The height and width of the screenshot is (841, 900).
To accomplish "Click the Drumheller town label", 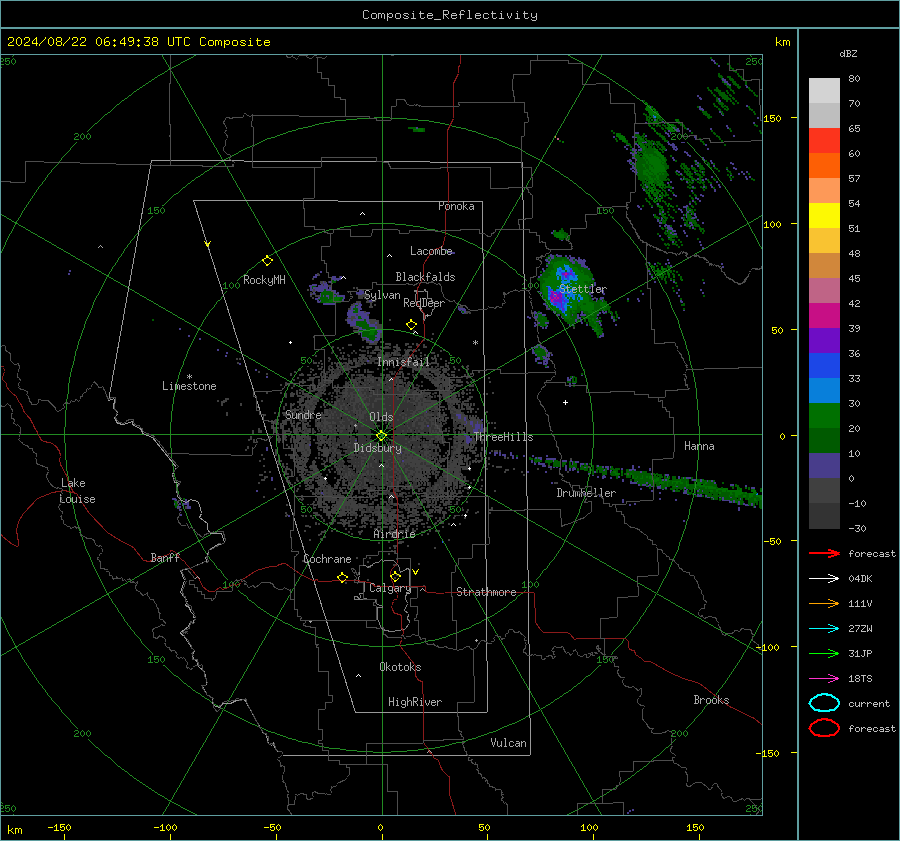I will point(586,493).
